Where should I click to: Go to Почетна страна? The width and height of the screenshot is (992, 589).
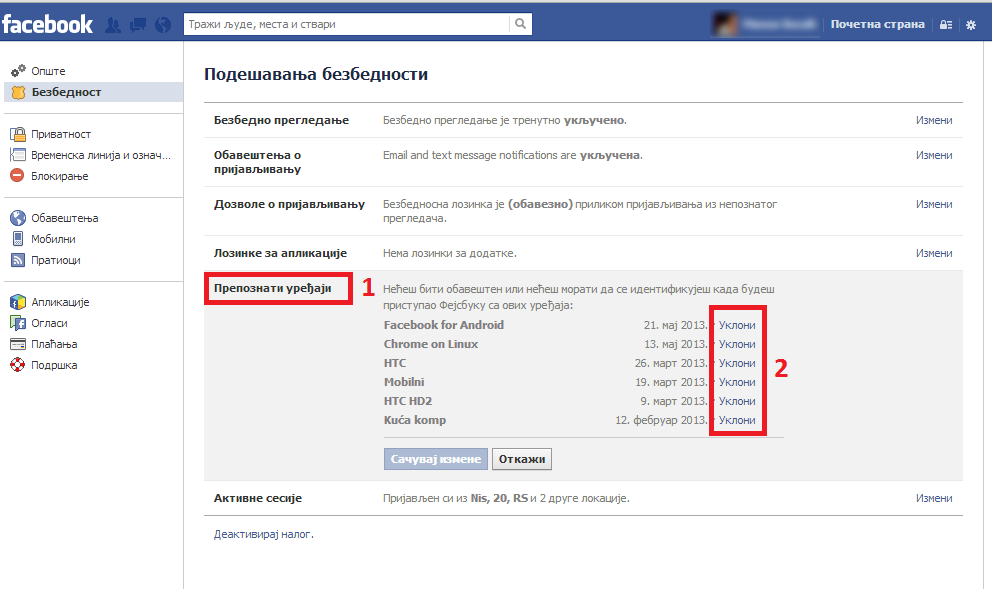click(877, 24)
